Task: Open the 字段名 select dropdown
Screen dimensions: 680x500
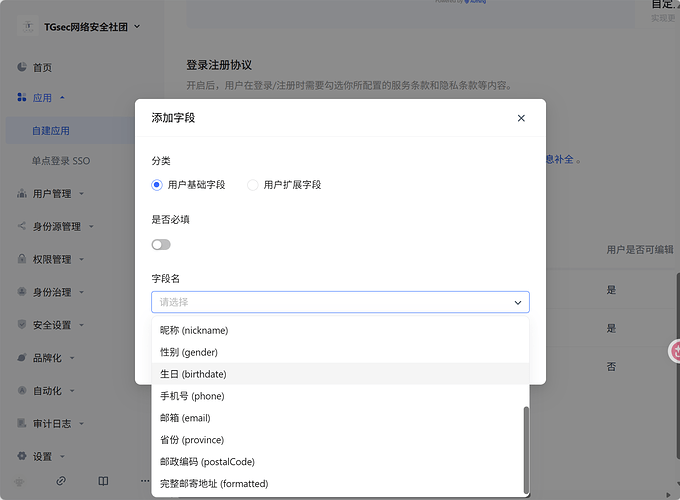Action: 340,302
